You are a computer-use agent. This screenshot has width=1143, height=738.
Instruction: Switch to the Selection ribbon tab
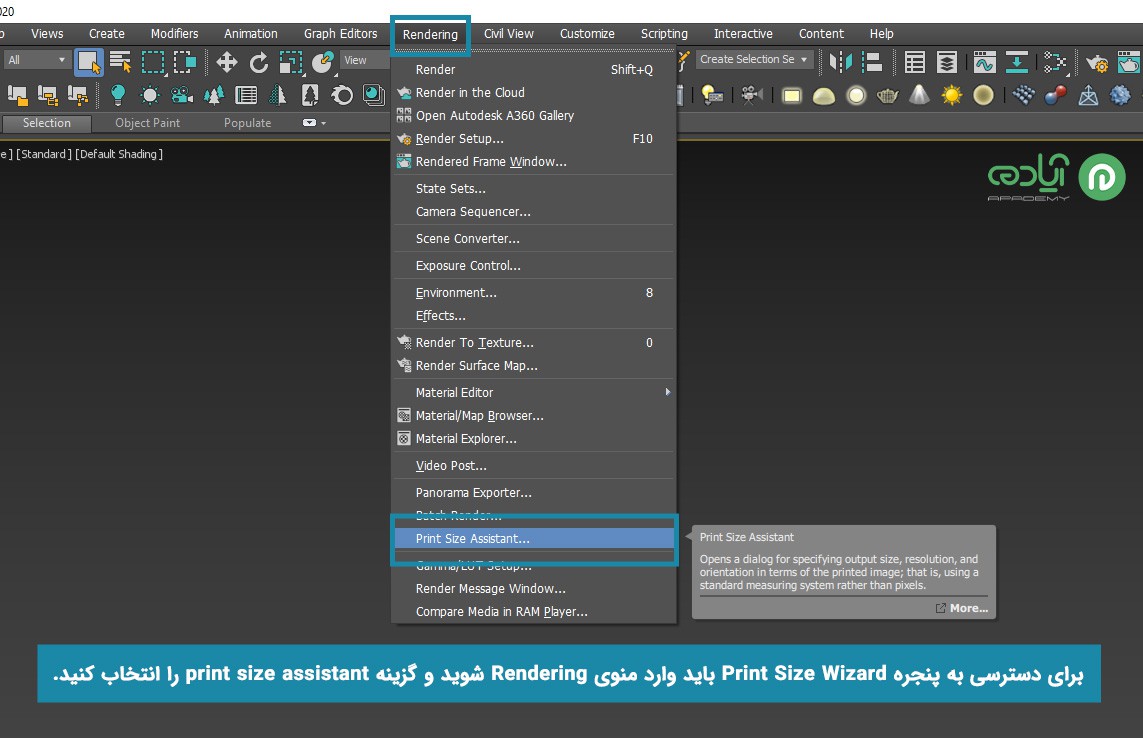coord(47,123)
